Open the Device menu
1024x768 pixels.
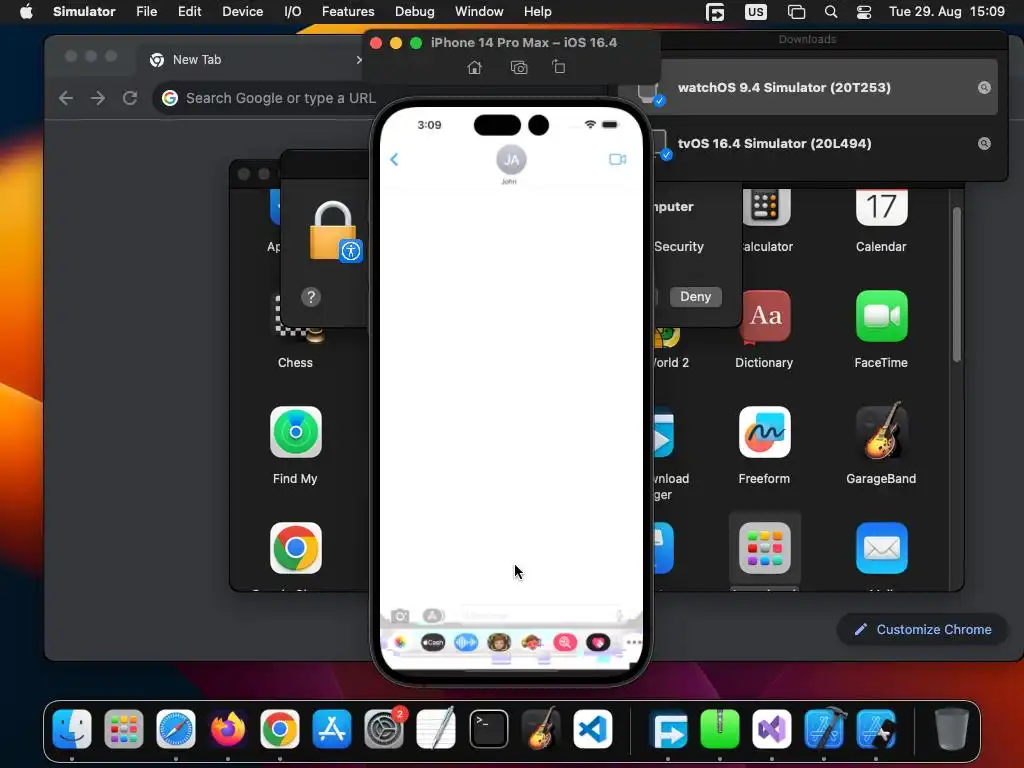[242, 12]
